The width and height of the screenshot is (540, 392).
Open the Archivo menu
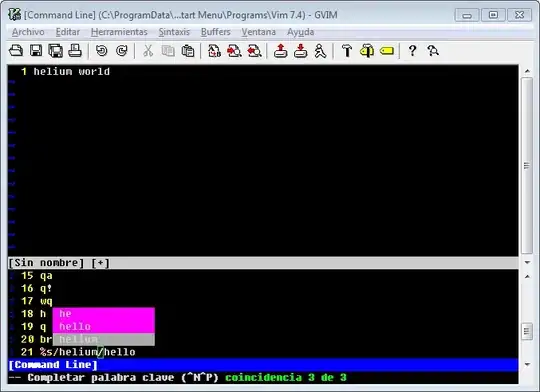28,32
